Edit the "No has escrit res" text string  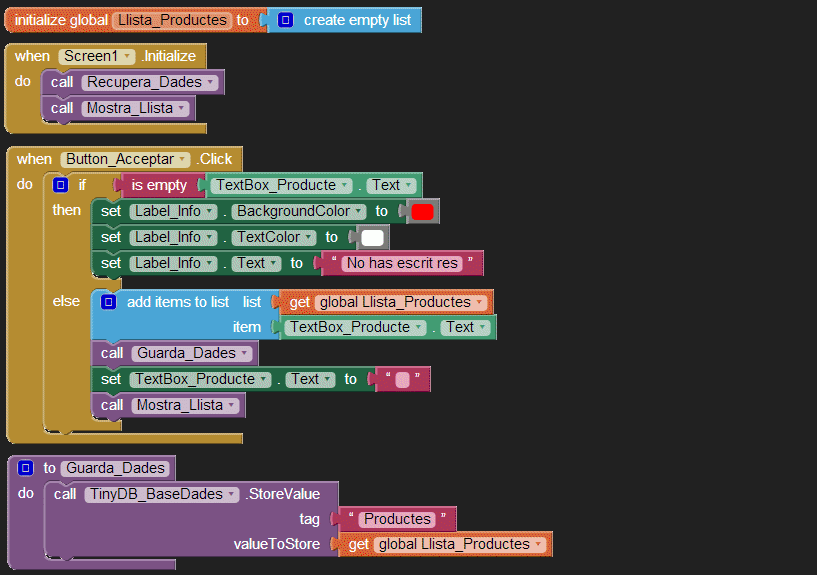coord(400,263)
